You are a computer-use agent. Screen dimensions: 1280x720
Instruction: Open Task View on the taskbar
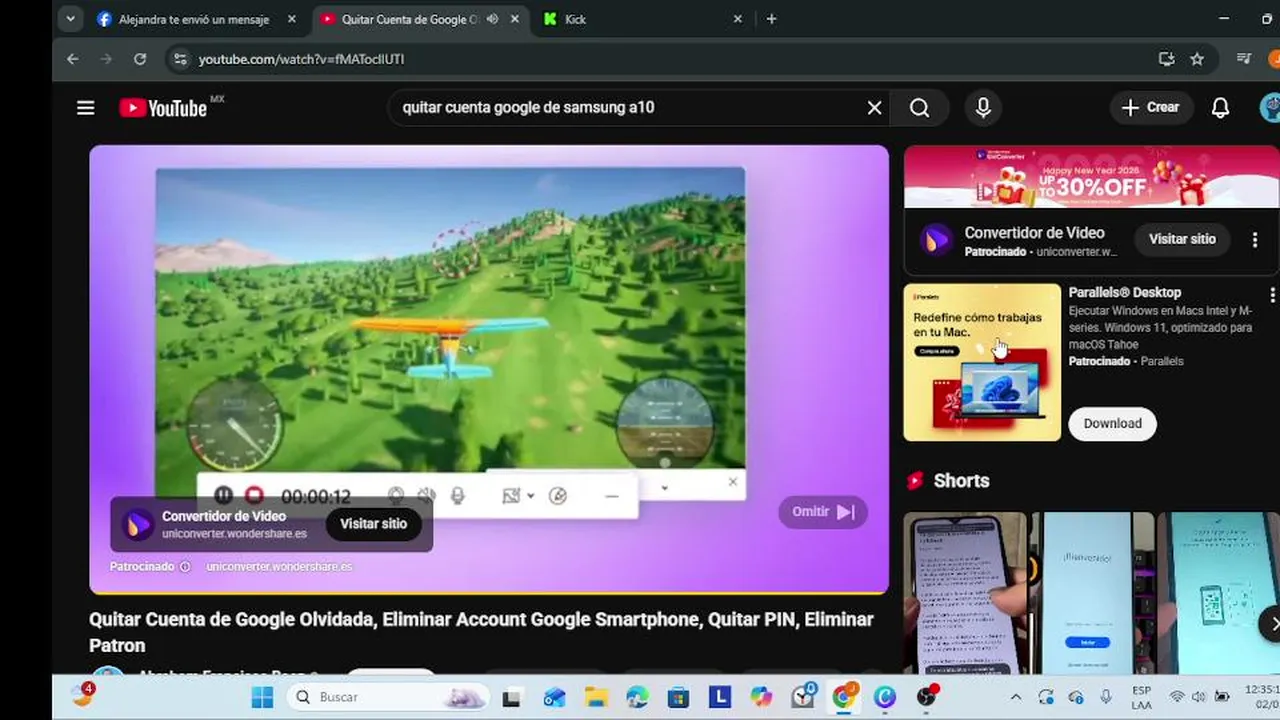coord(511,697)
